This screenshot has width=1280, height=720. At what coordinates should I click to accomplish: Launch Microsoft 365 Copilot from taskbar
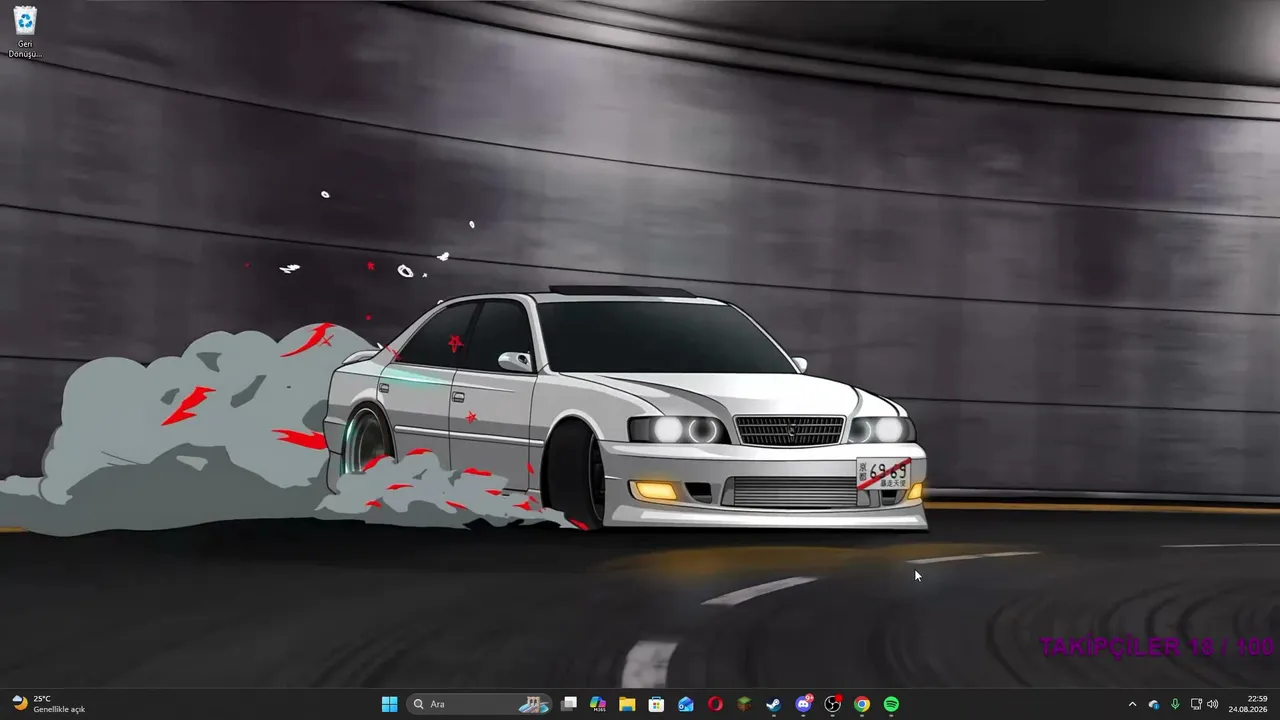point(598,704)
